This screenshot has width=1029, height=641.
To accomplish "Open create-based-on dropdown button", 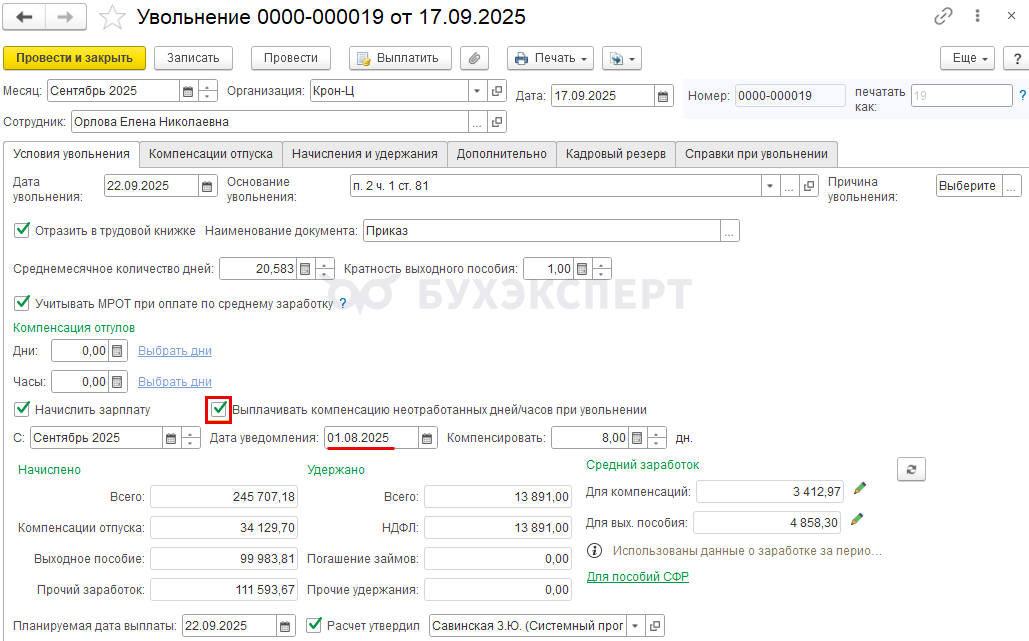I will [x=621, y=58].
